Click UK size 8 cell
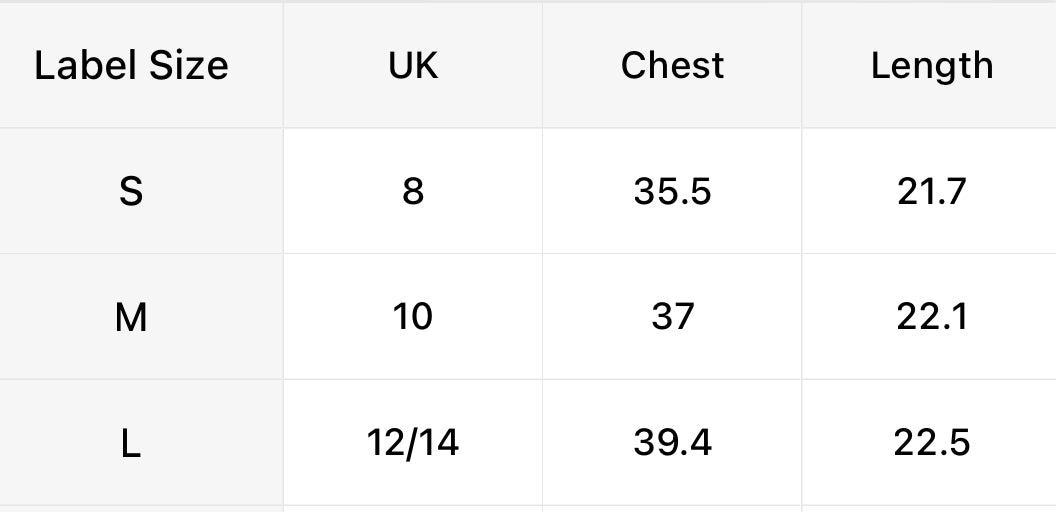 [413, 191]
